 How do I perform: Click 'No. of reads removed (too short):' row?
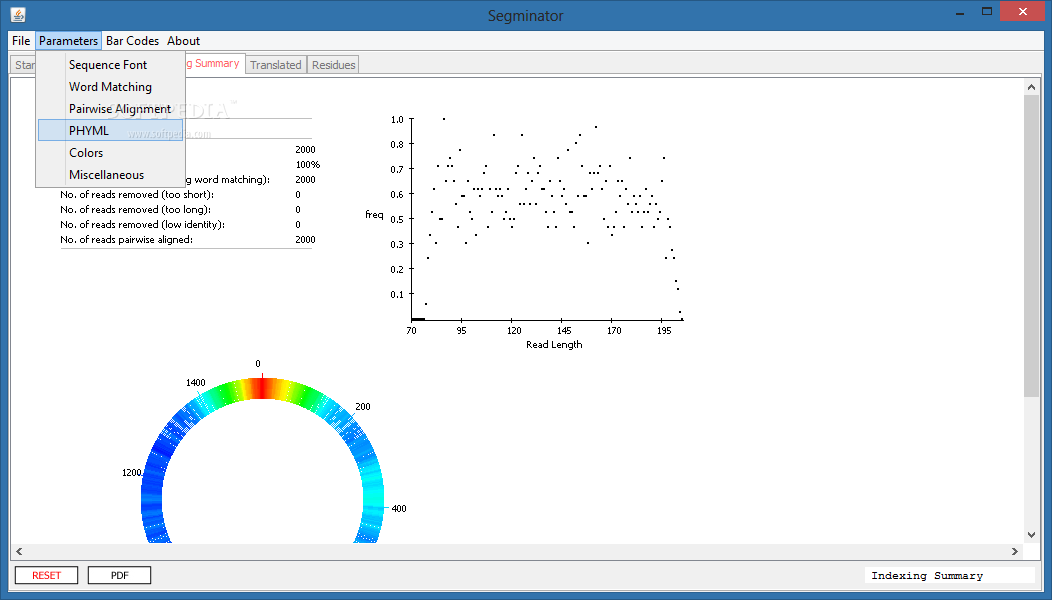pyautogui.click(x=186, y=195)
